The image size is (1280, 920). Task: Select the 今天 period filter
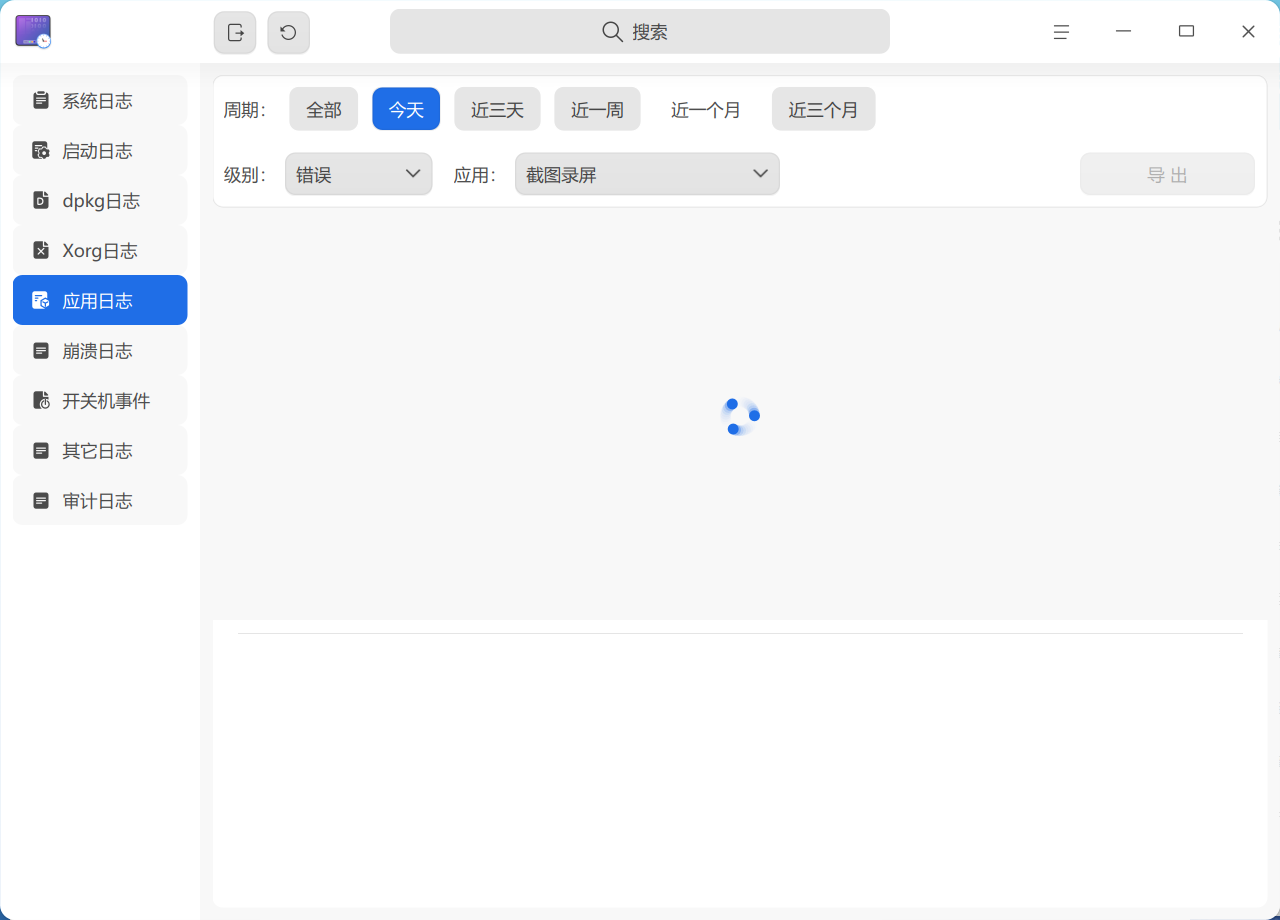[x=406, y=109]
